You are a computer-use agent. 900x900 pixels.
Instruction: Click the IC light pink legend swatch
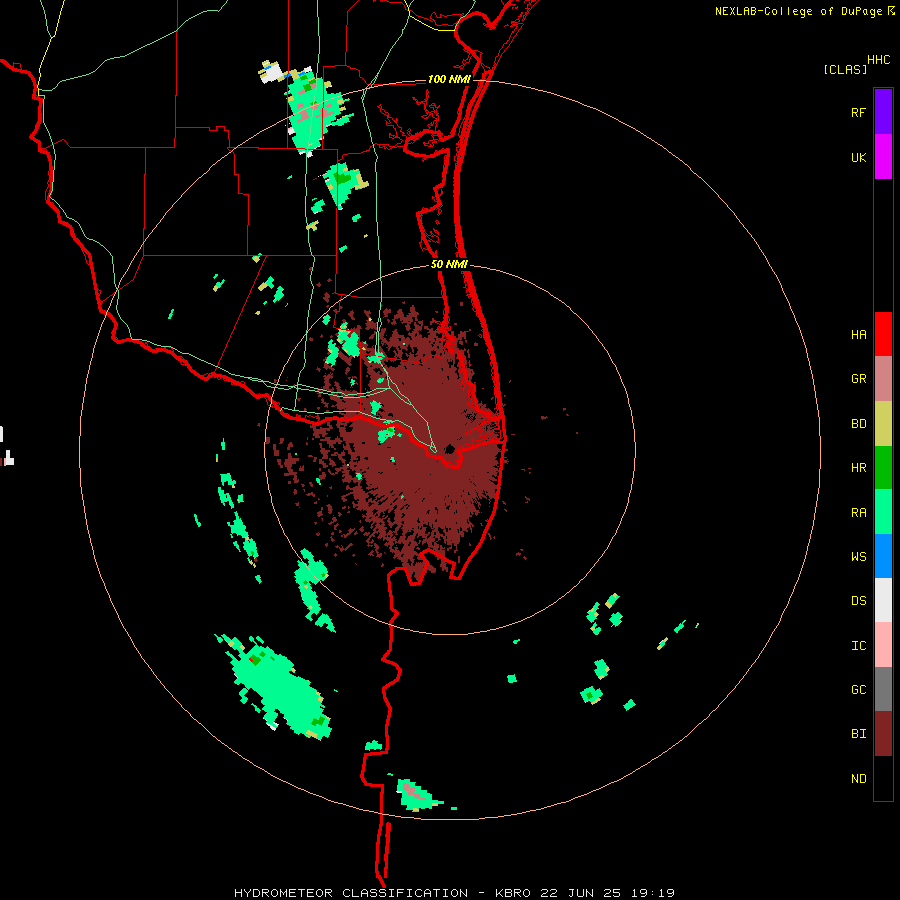[883, 645]
